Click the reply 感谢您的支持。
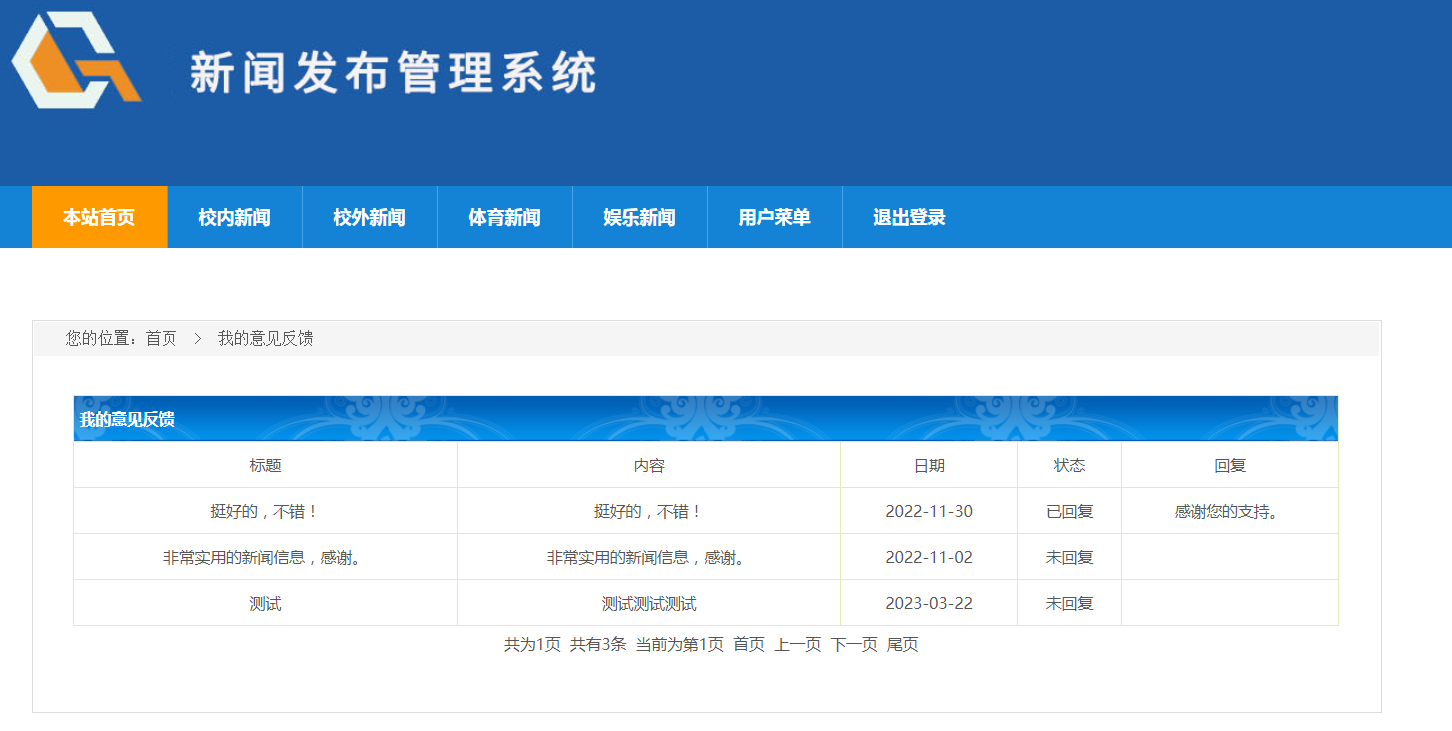Image resolution: width=1452 pixels, height=731 pixels. (x=1230, y=511)
